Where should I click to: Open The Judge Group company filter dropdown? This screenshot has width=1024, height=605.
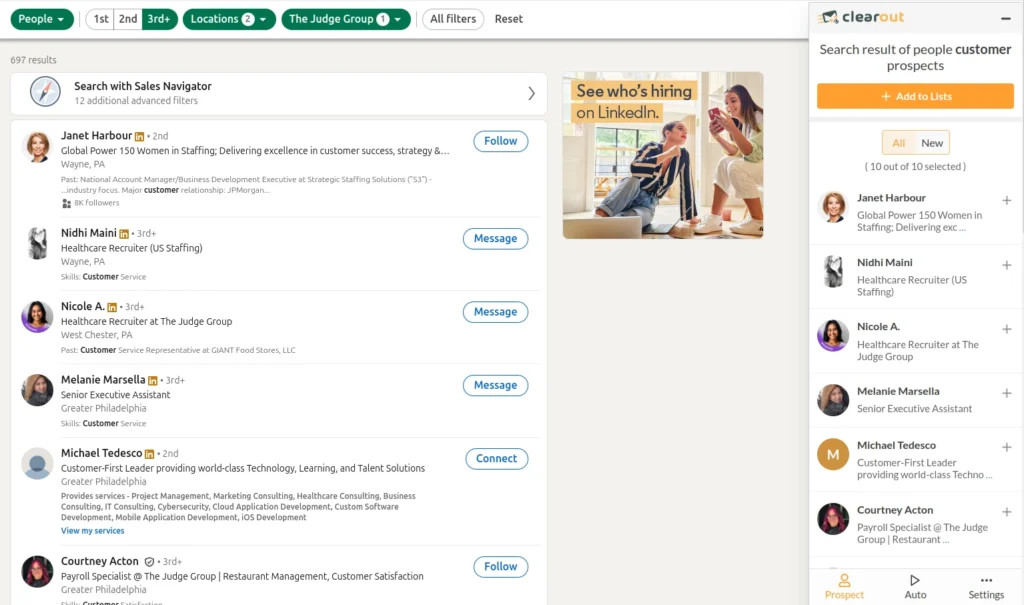pos(345,19)
